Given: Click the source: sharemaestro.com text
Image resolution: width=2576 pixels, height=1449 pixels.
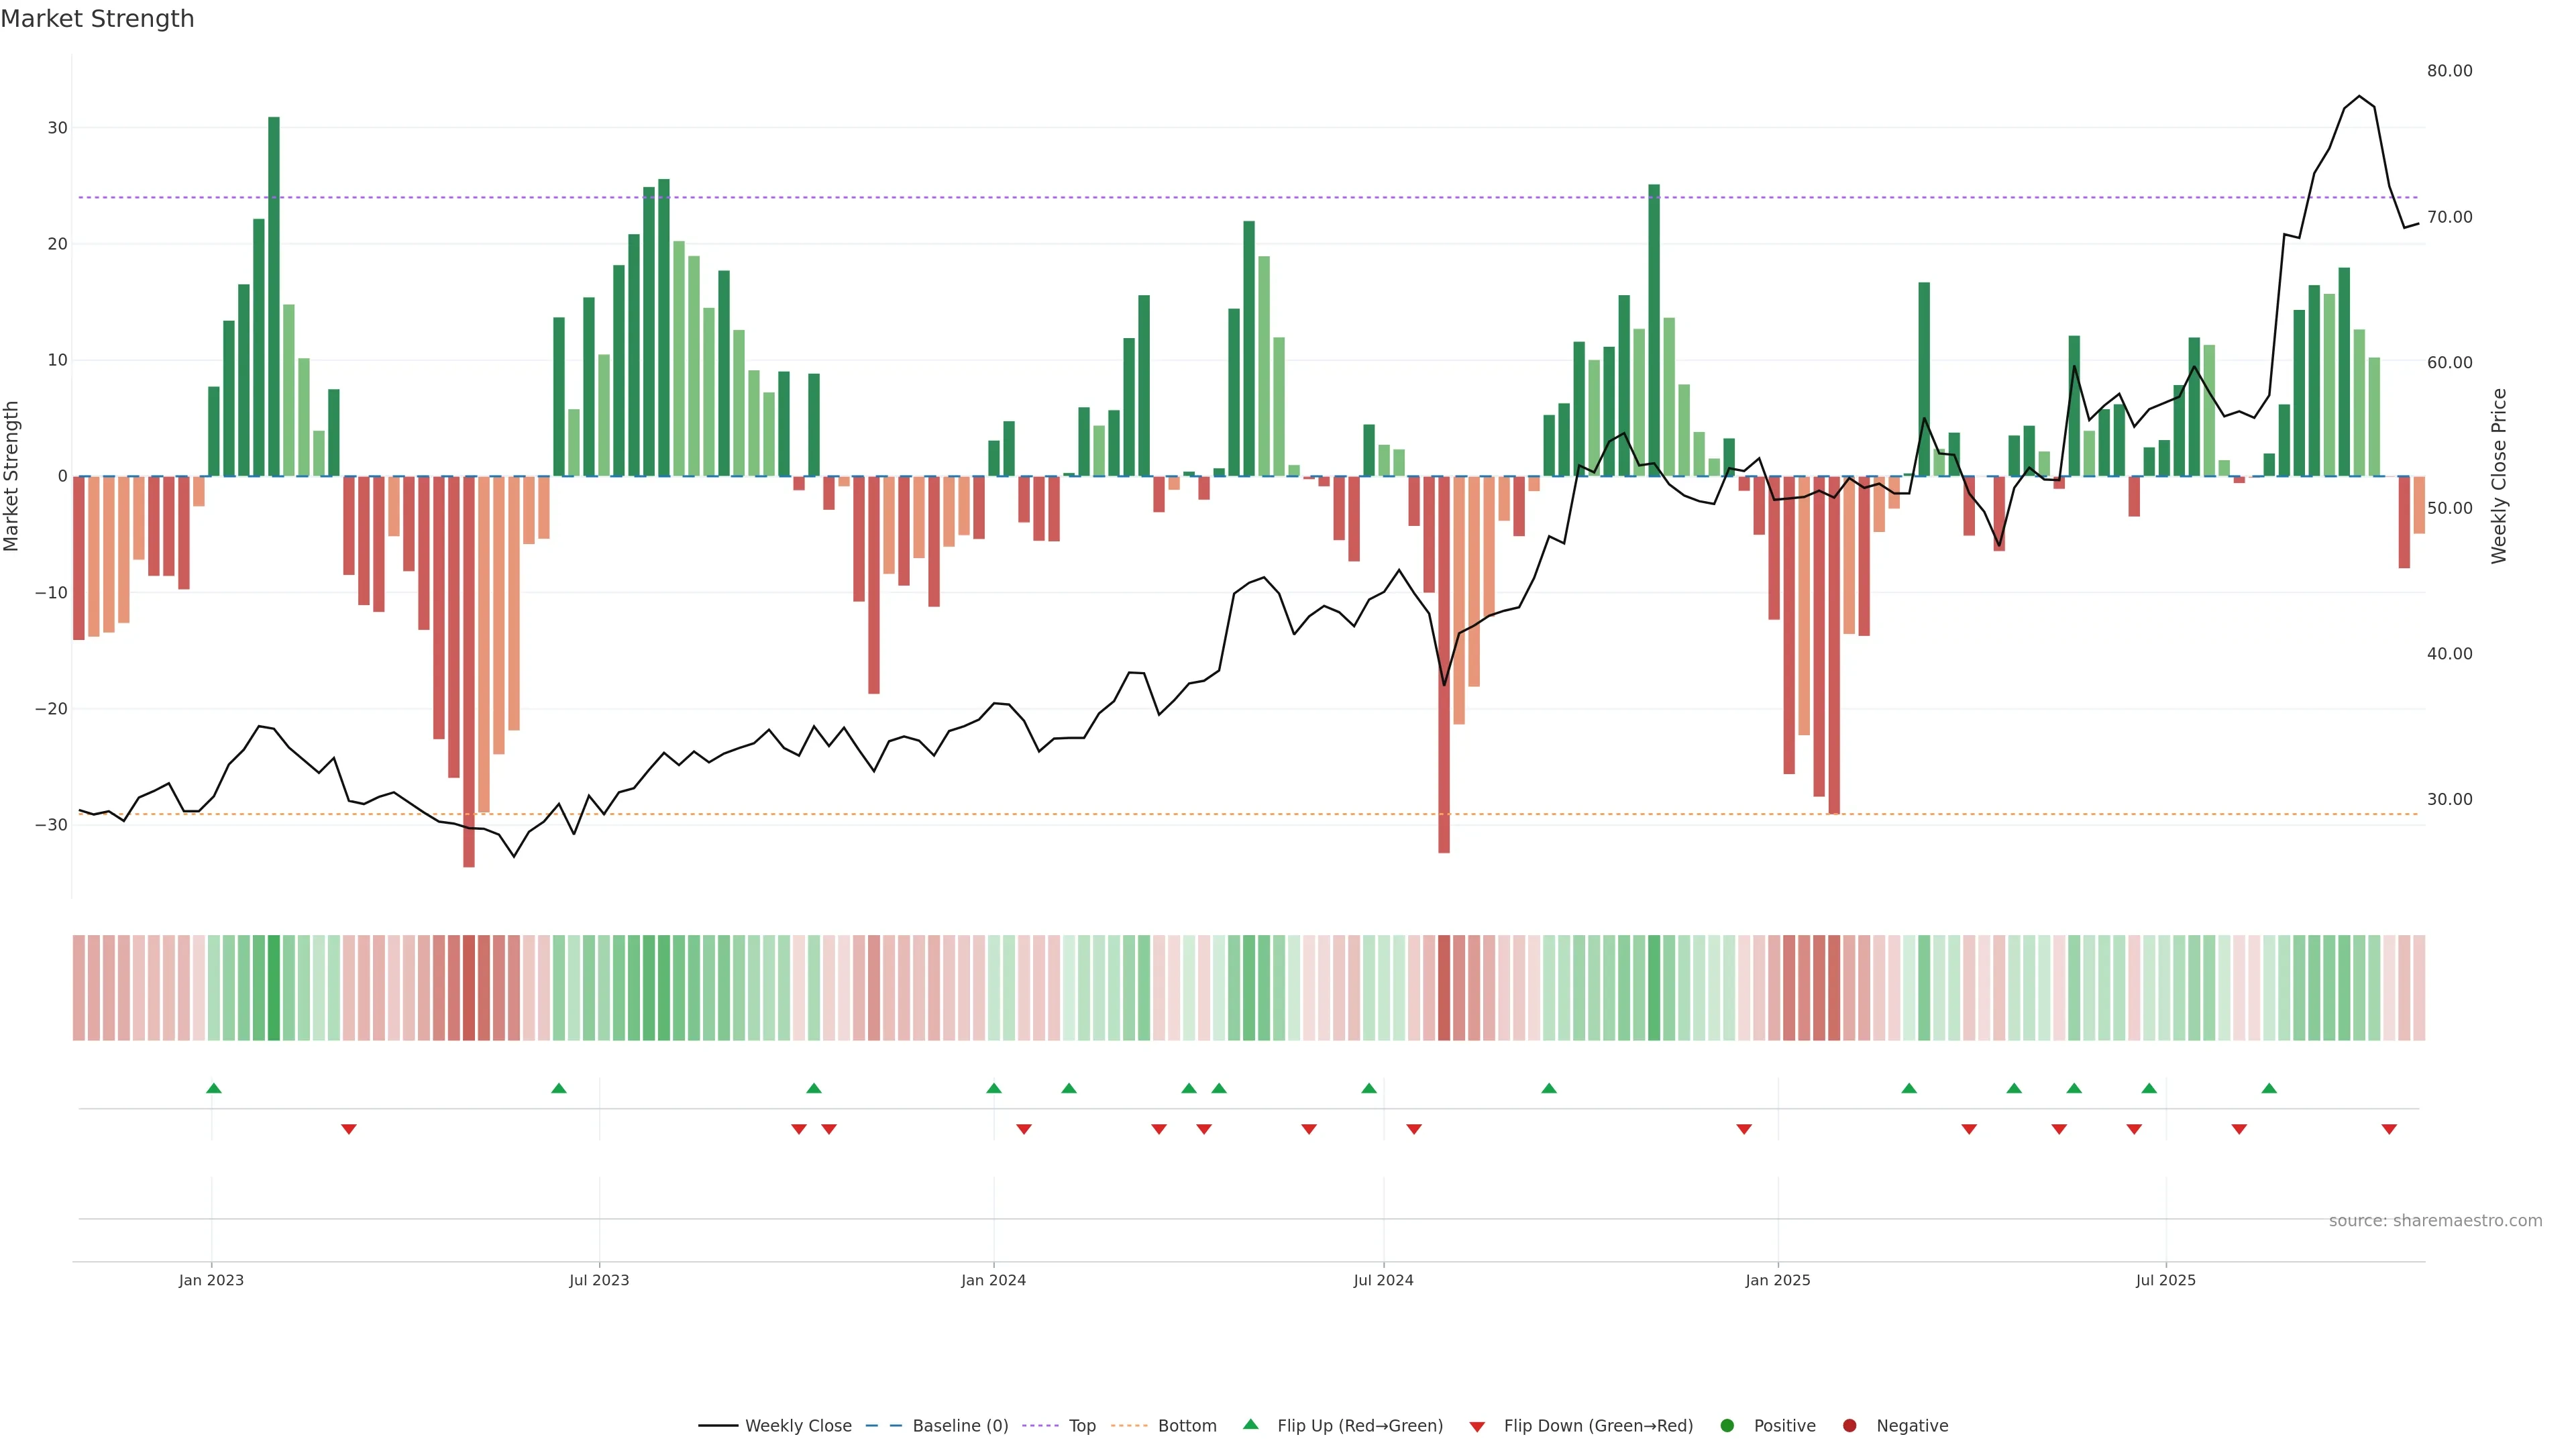Looking at the screenshot, I should [2435, 1220].
